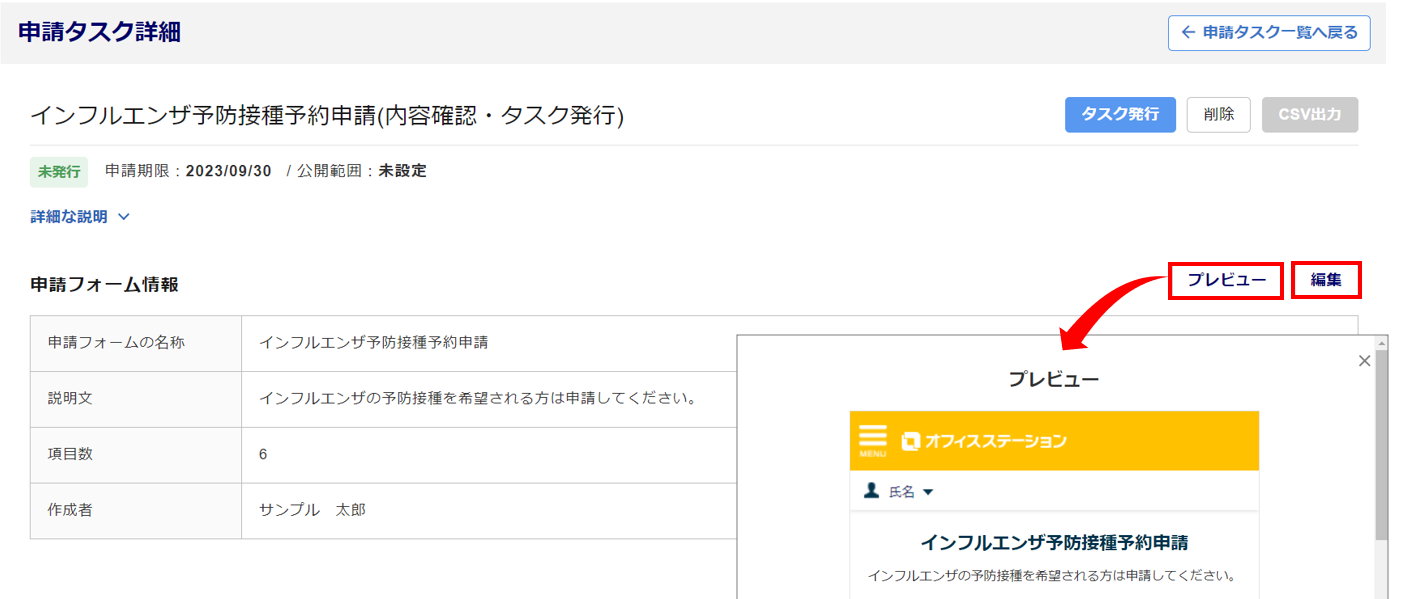Open the 氏名 dropdown arrow

click(927, 492)
